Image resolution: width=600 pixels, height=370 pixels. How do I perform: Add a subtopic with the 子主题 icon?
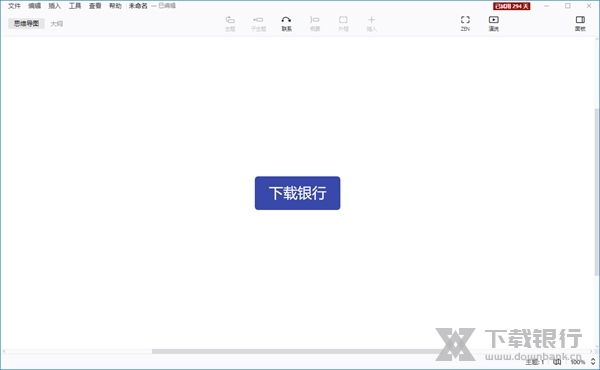258,23
